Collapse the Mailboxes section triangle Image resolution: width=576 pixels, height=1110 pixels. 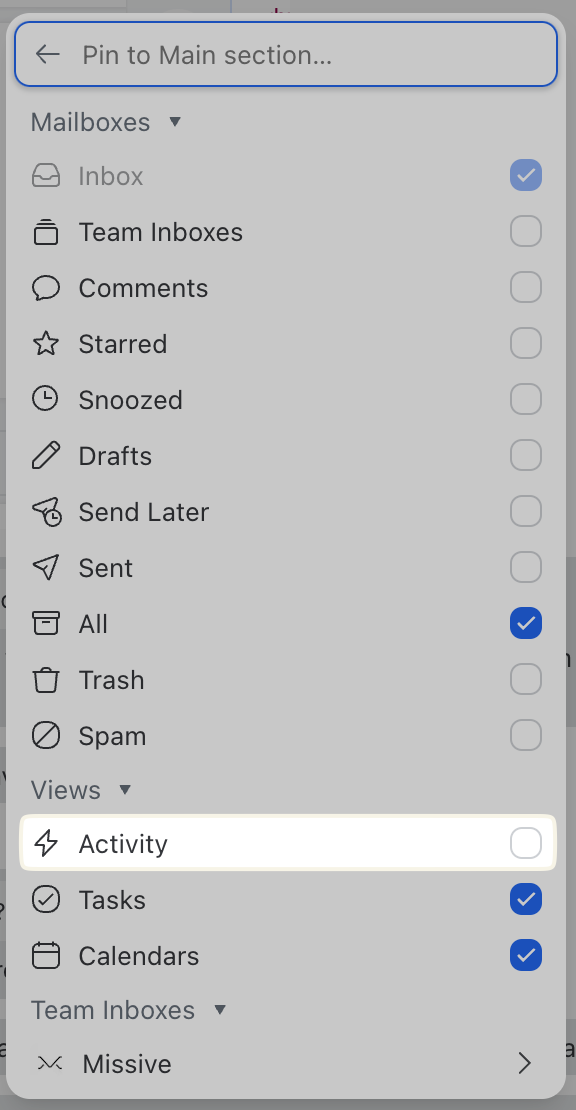click(x=175, y=122)
